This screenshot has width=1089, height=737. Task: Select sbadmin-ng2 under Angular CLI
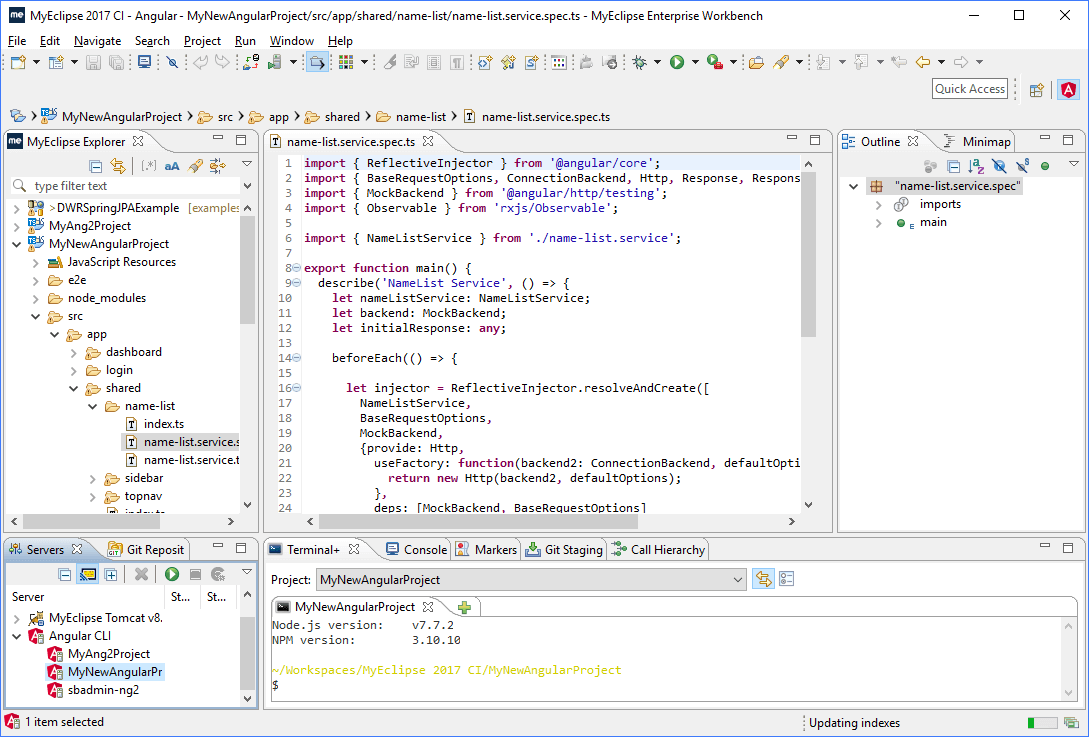[x=103, y=690]
